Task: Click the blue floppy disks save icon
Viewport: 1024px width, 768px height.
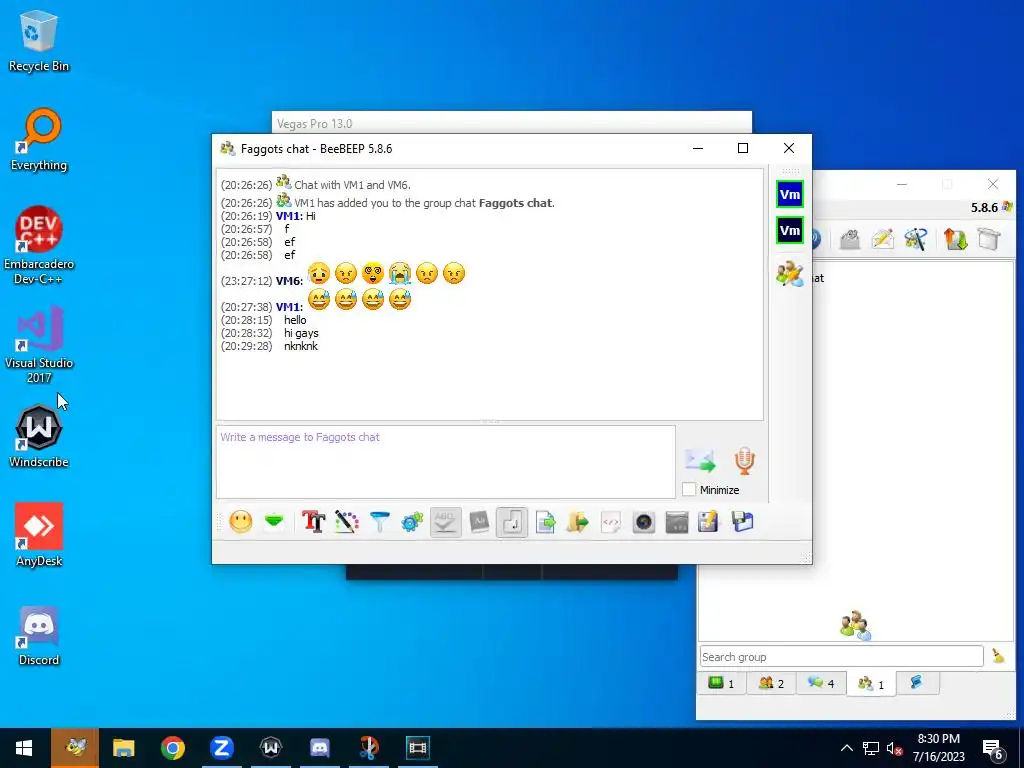Action: (x=743, y=522)
